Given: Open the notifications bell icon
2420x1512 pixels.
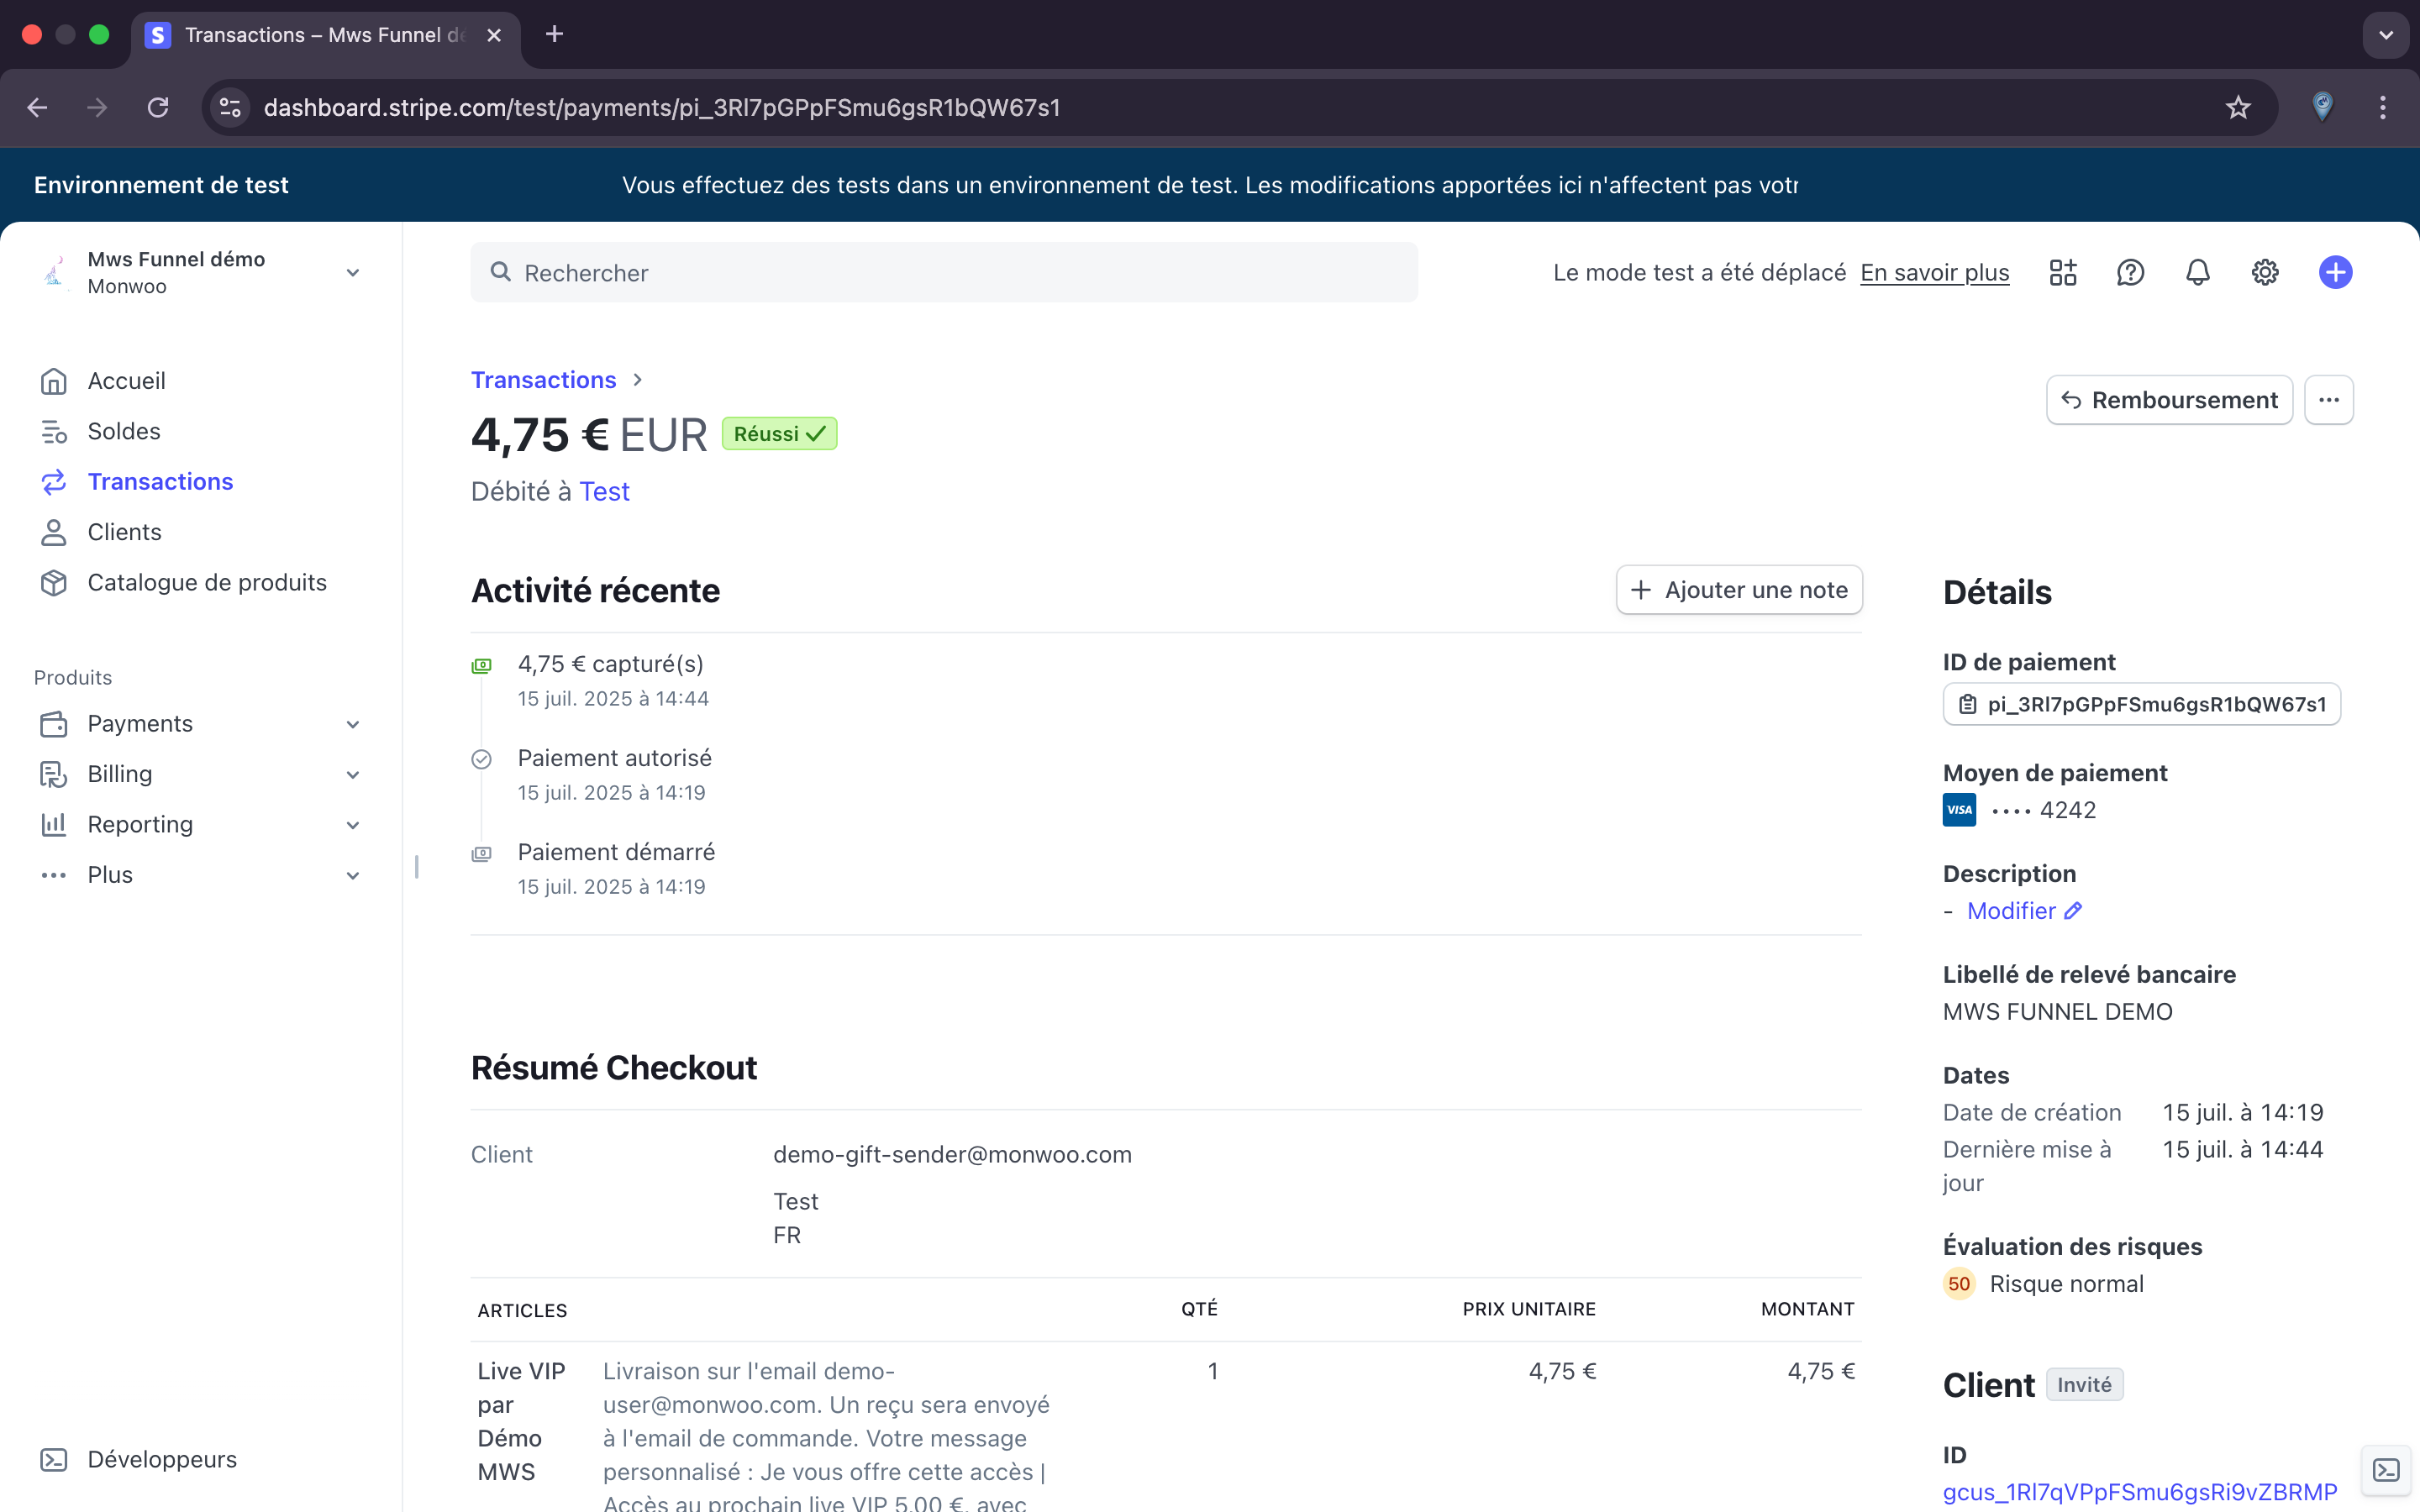Looking at the screenshot, I should click(x=2197, y=272).
